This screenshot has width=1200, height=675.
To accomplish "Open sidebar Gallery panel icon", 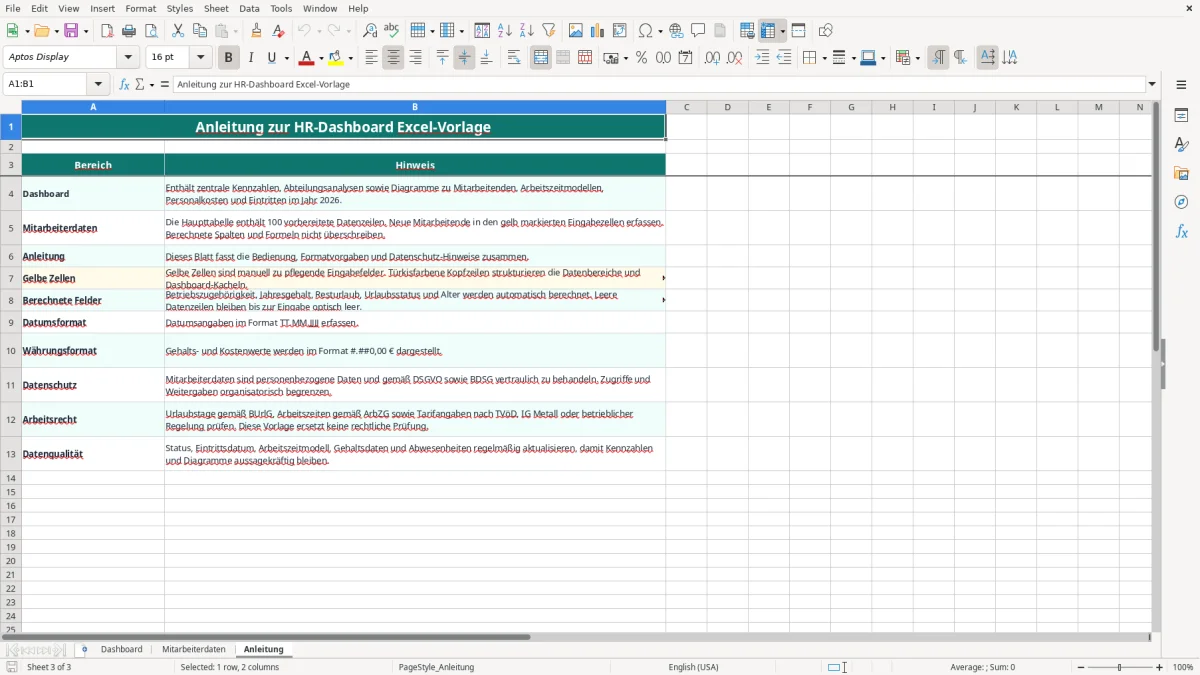I will (x=1181, y=173).
